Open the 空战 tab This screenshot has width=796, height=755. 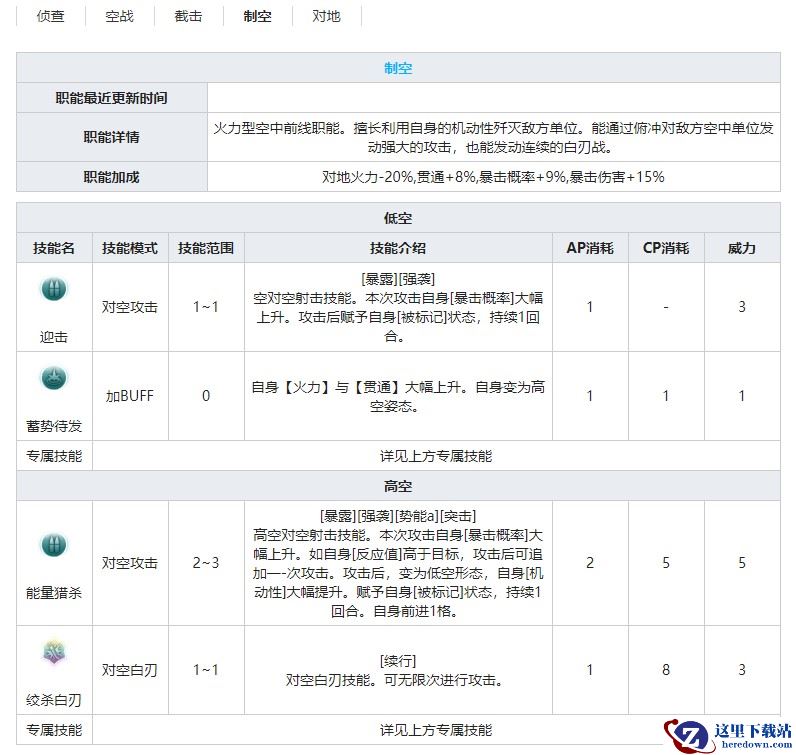pyautogui.click(x=119, y=17)
